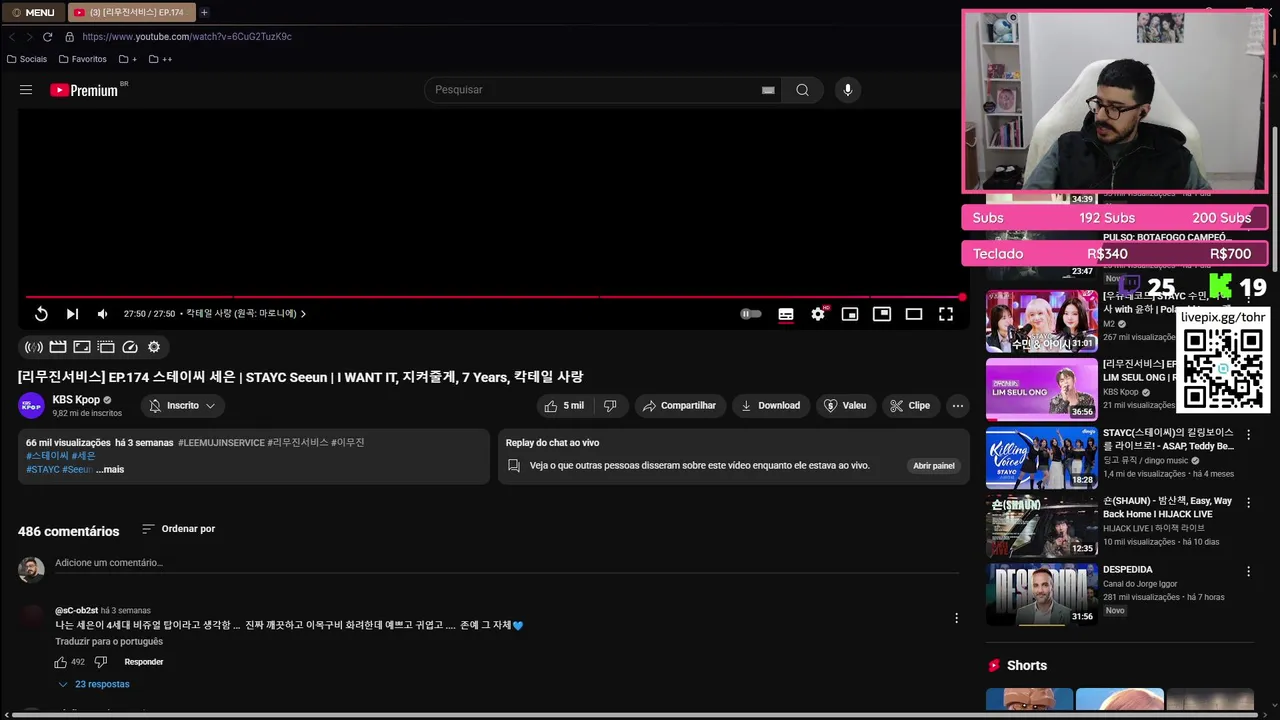Viewport: 1280px width, 720px height.
Task: Open KBS Kpop channel name link
Action: [x=76, y=400]
